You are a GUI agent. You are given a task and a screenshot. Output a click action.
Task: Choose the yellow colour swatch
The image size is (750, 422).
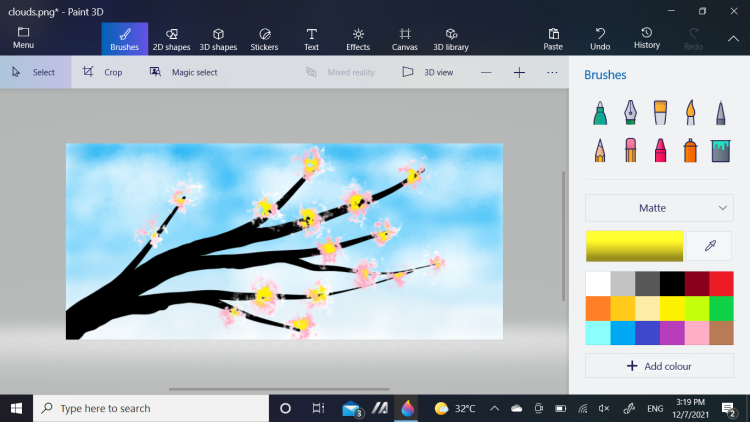click(672, 308)
